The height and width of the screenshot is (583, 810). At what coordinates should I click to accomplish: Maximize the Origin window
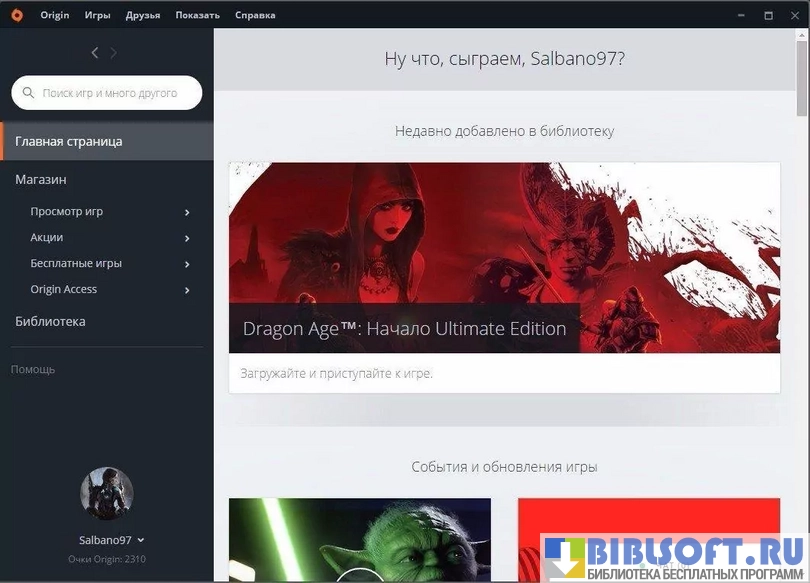pos(768,15)
